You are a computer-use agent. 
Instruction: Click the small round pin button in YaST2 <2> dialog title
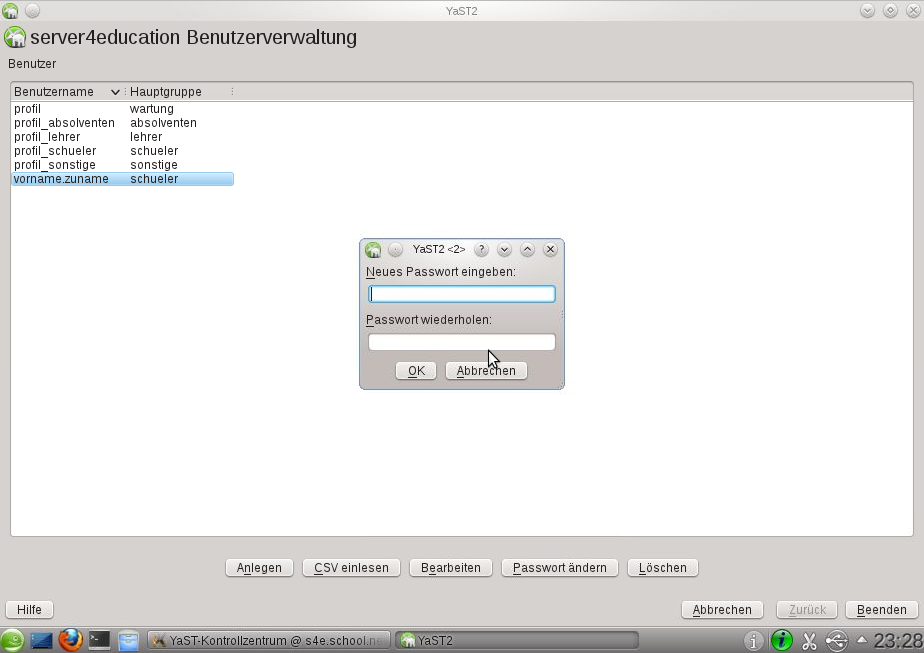click(x=395, y=250)
